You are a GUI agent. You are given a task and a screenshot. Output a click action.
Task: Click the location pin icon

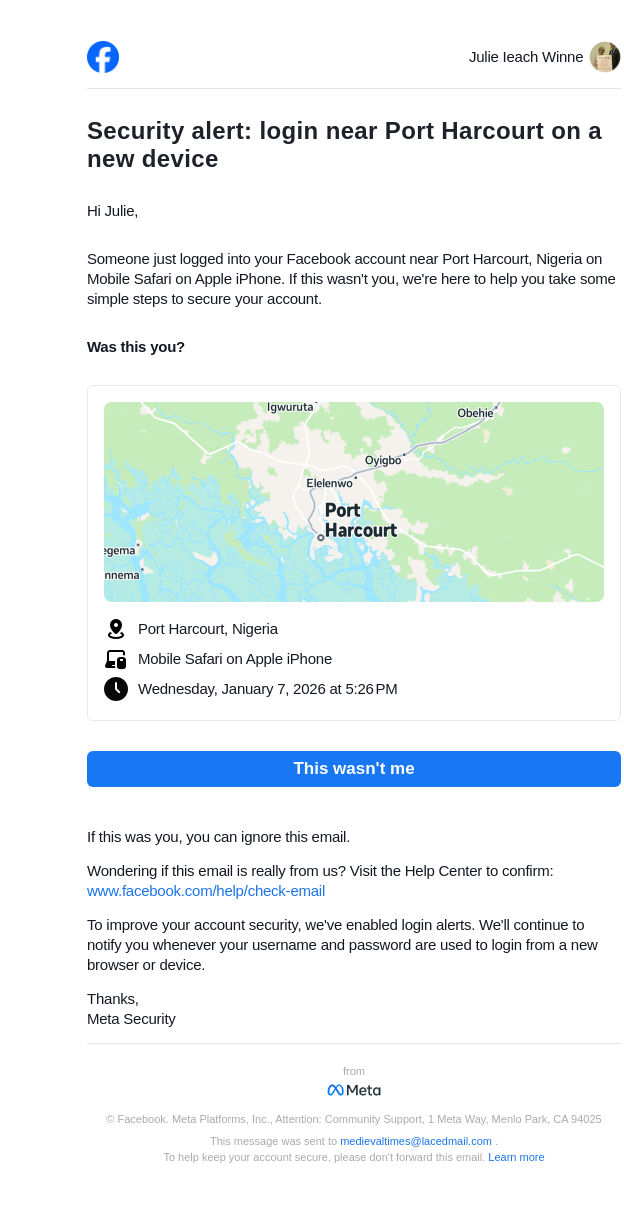[116, 629]
